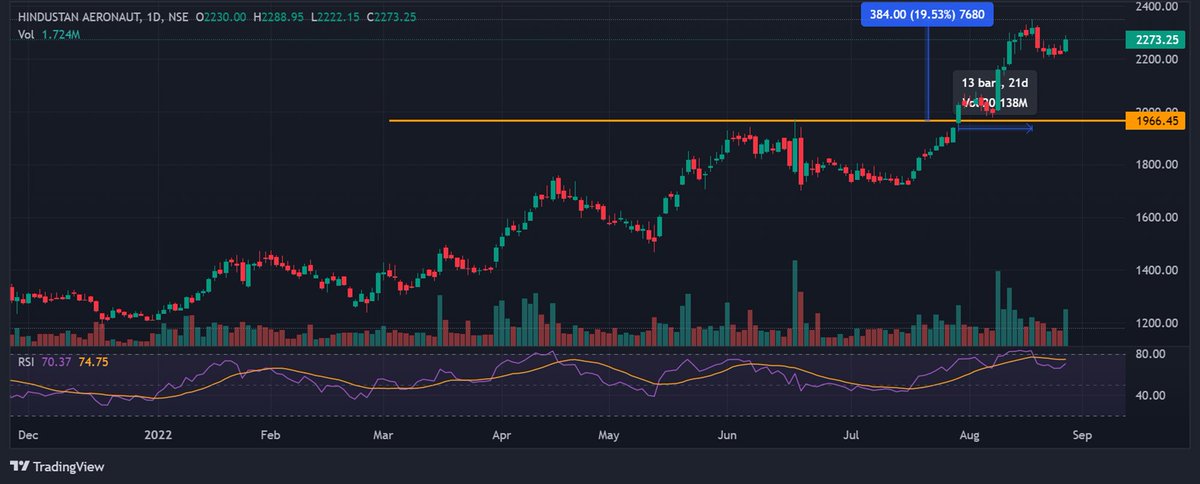Click the Mar label on time axis
Viewport: 1200px width, 484px height.
tap(383, 435)
